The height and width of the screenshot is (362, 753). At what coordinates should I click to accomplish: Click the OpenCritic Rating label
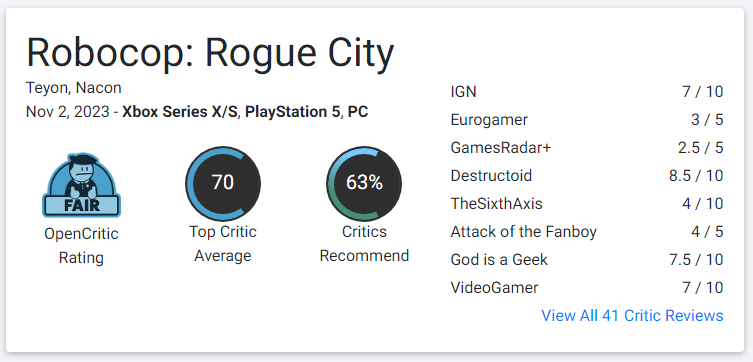pyautogui.click(x=81, y=246)
